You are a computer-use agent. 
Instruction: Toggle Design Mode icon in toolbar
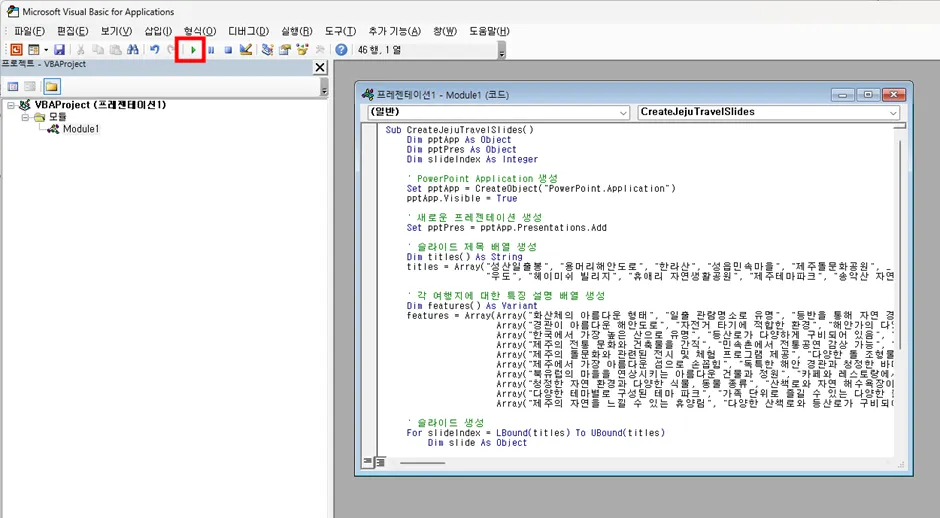coord(246,49)
